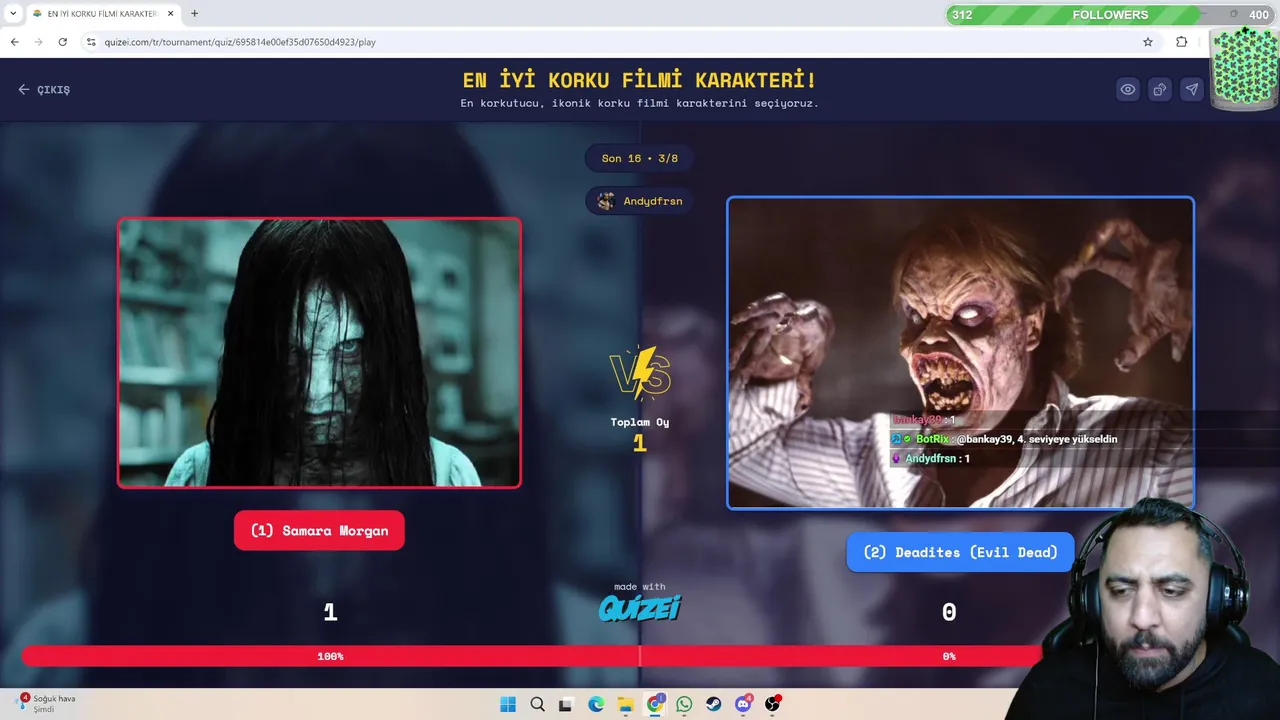Bookmark this page with star icon
The image size is (1280, 720).
click(x=1148, y=42)
